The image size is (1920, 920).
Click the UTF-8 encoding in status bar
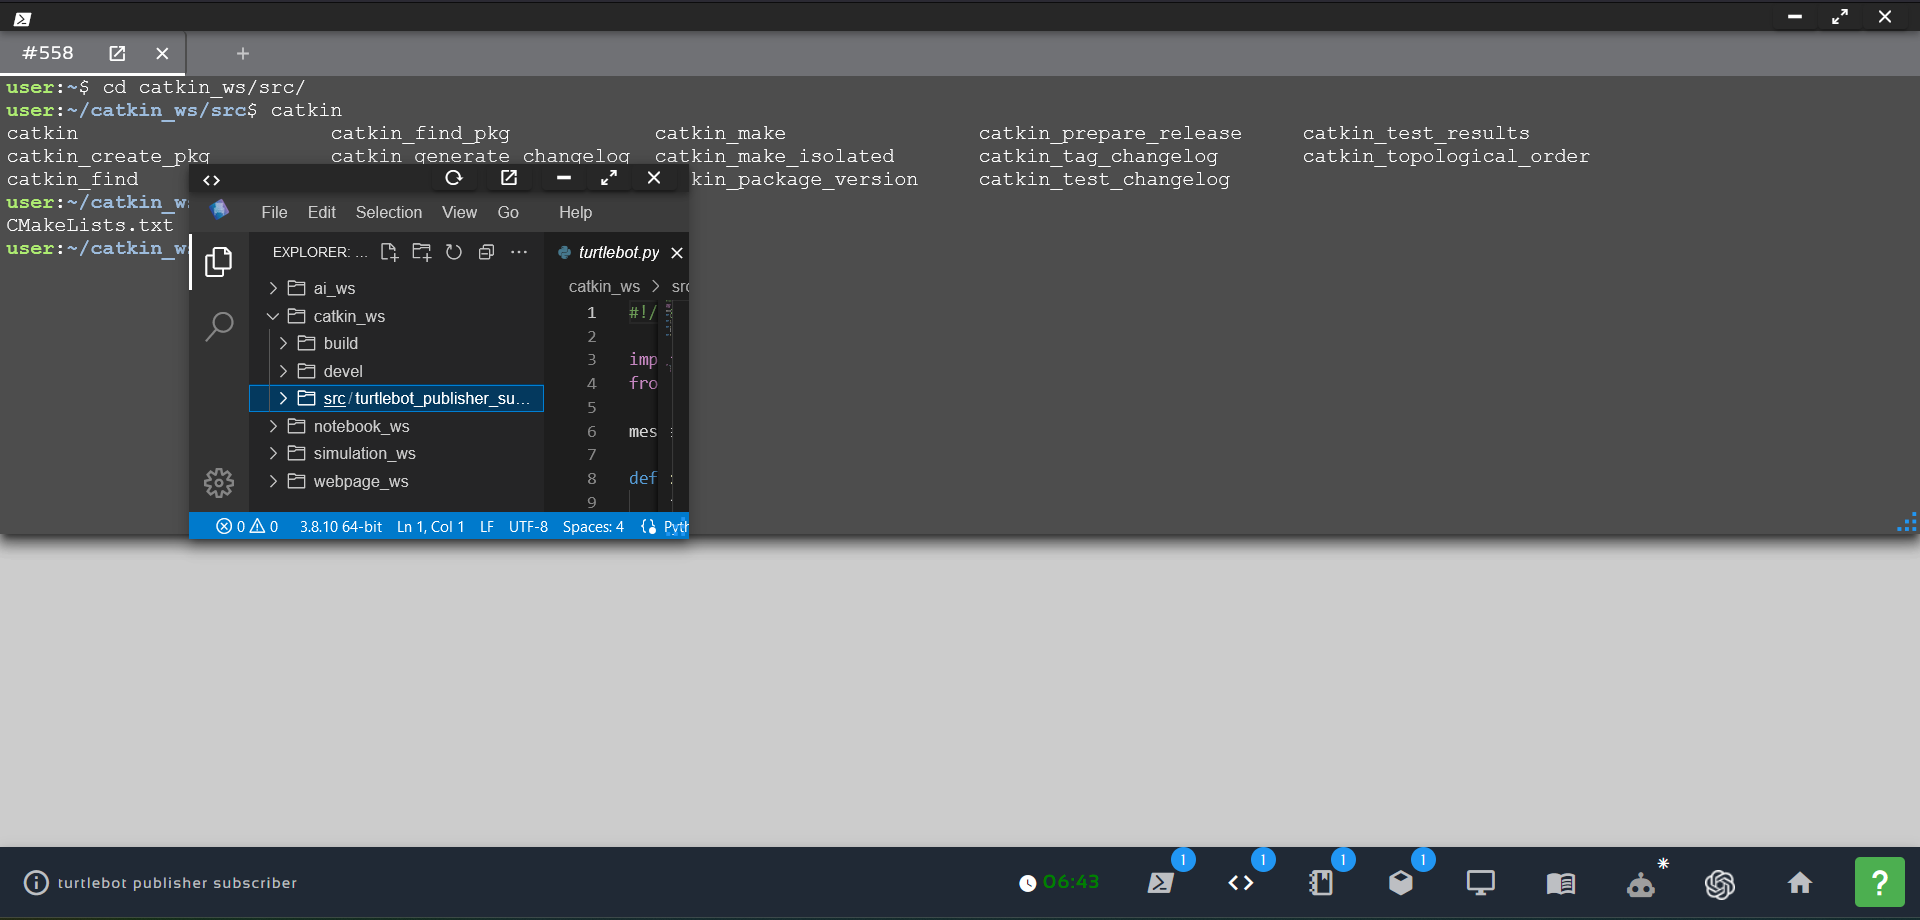pos(528,526)
